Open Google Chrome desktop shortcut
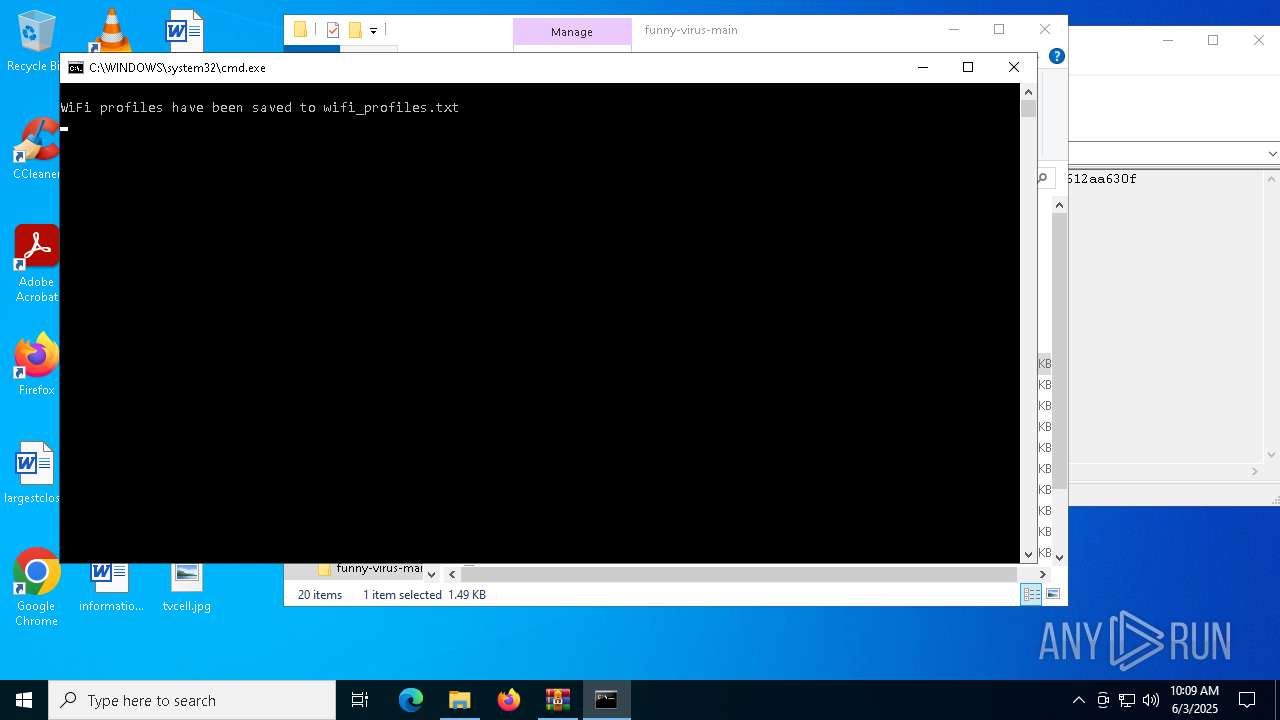 coord(36,588)
